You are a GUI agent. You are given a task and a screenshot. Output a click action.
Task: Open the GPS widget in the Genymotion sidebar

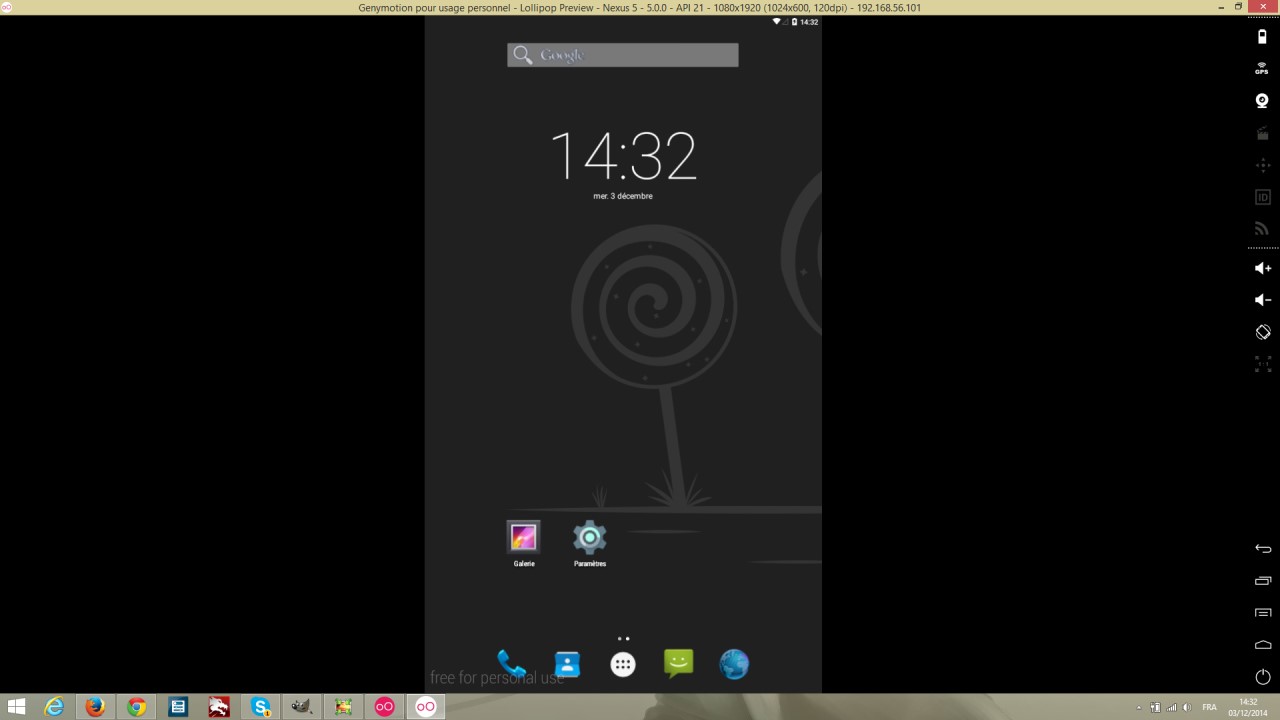point(1261,67)
